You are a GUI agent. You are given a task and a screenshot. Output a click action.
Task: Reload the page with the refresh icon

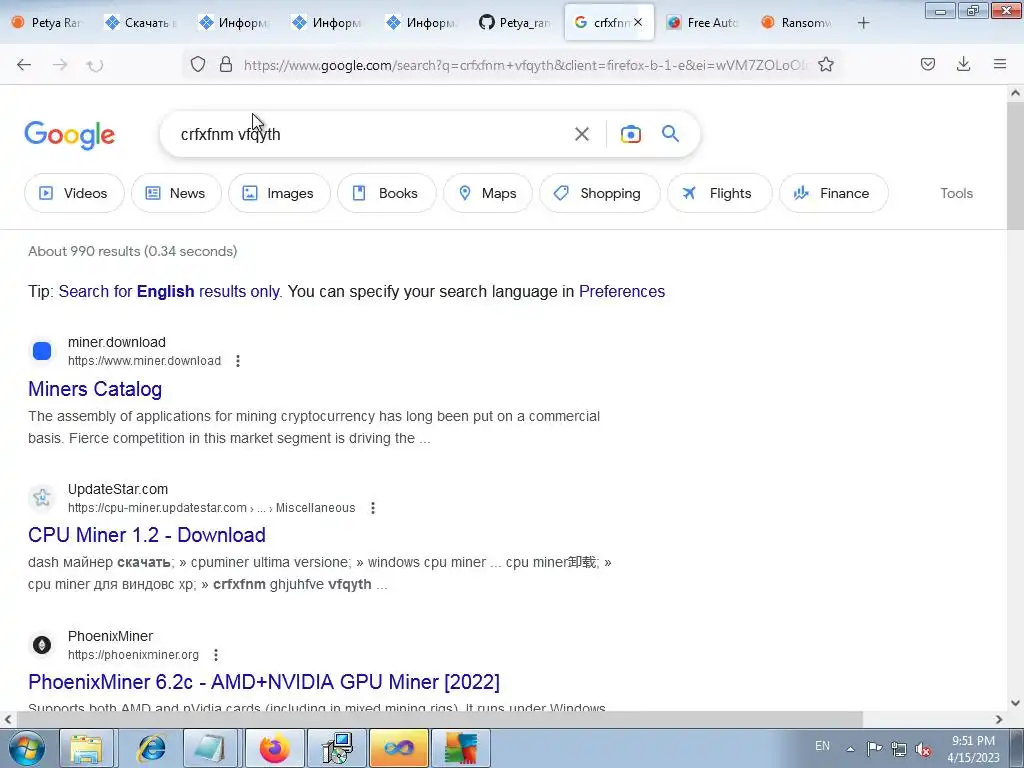95,65
